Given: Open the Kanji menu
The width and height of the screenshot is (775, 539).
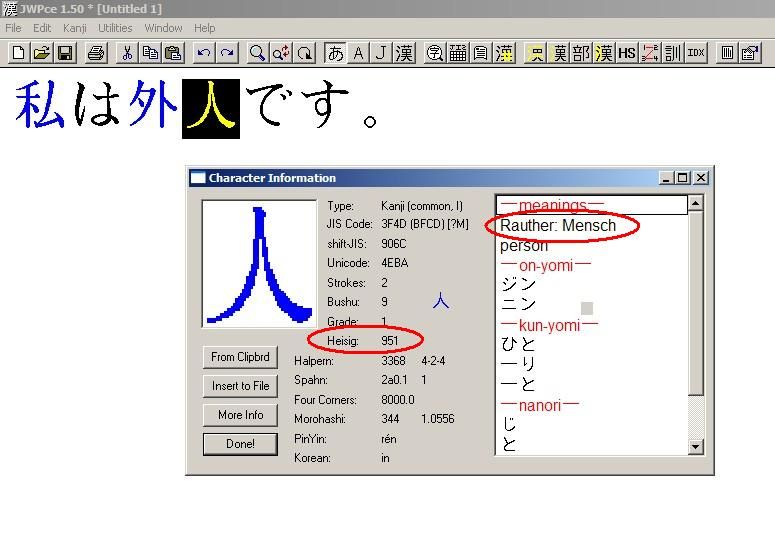Looking at the screenshot, I should [x=75, y=28].
